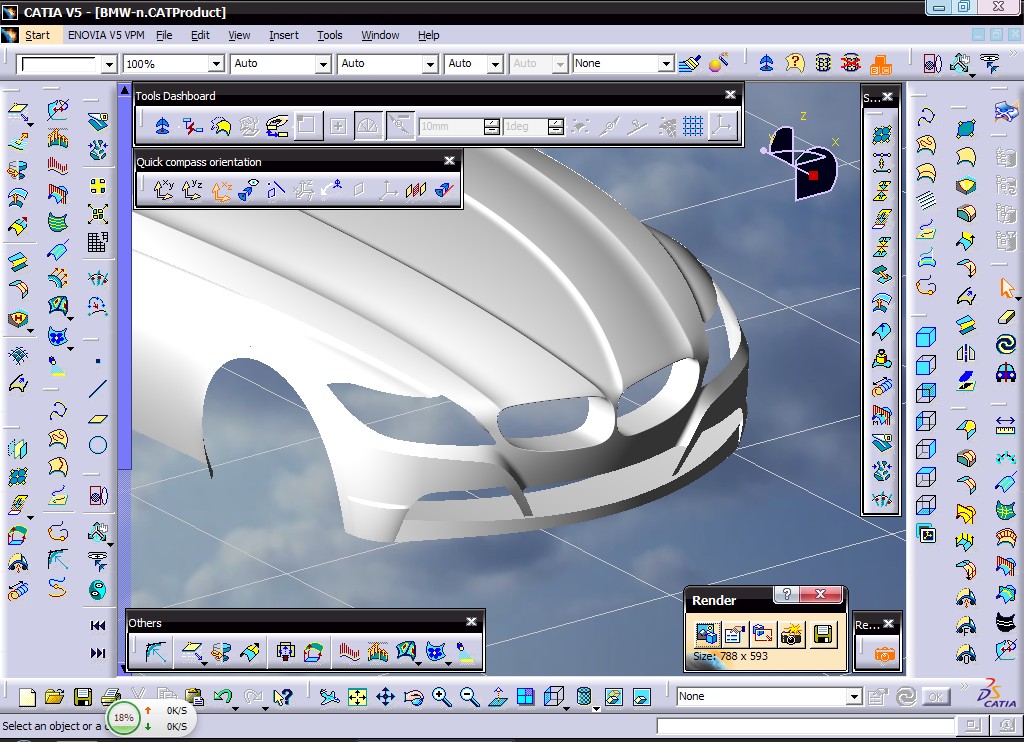Expand the 100% opacity dropdown
1024x742 pixels.
[x=216, y=64]
